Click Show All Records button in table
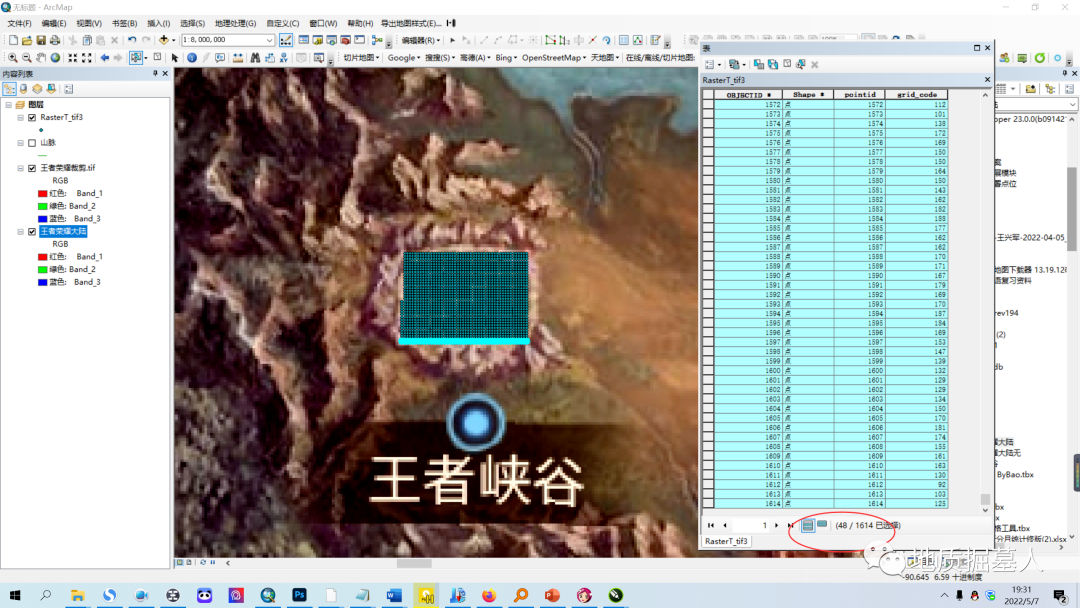 pyautogui.click(x=808, y=525)
